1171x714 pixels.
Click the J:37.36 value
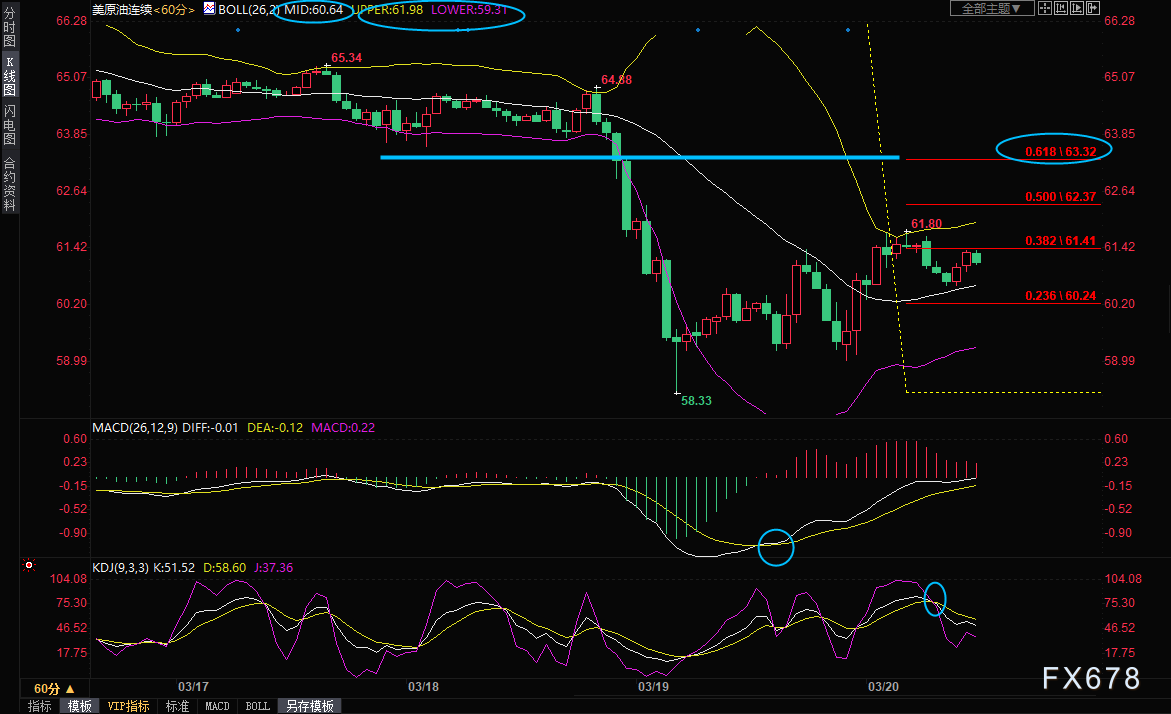pos(273,568)
